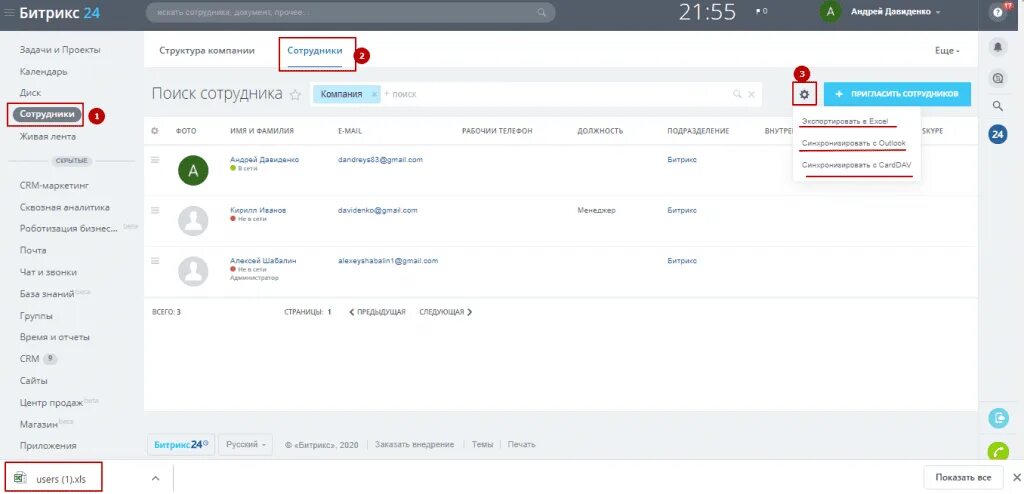Viewport: 1024px width, 494px height.
Task: Expand the Еще menu
Action: (947, 50)
